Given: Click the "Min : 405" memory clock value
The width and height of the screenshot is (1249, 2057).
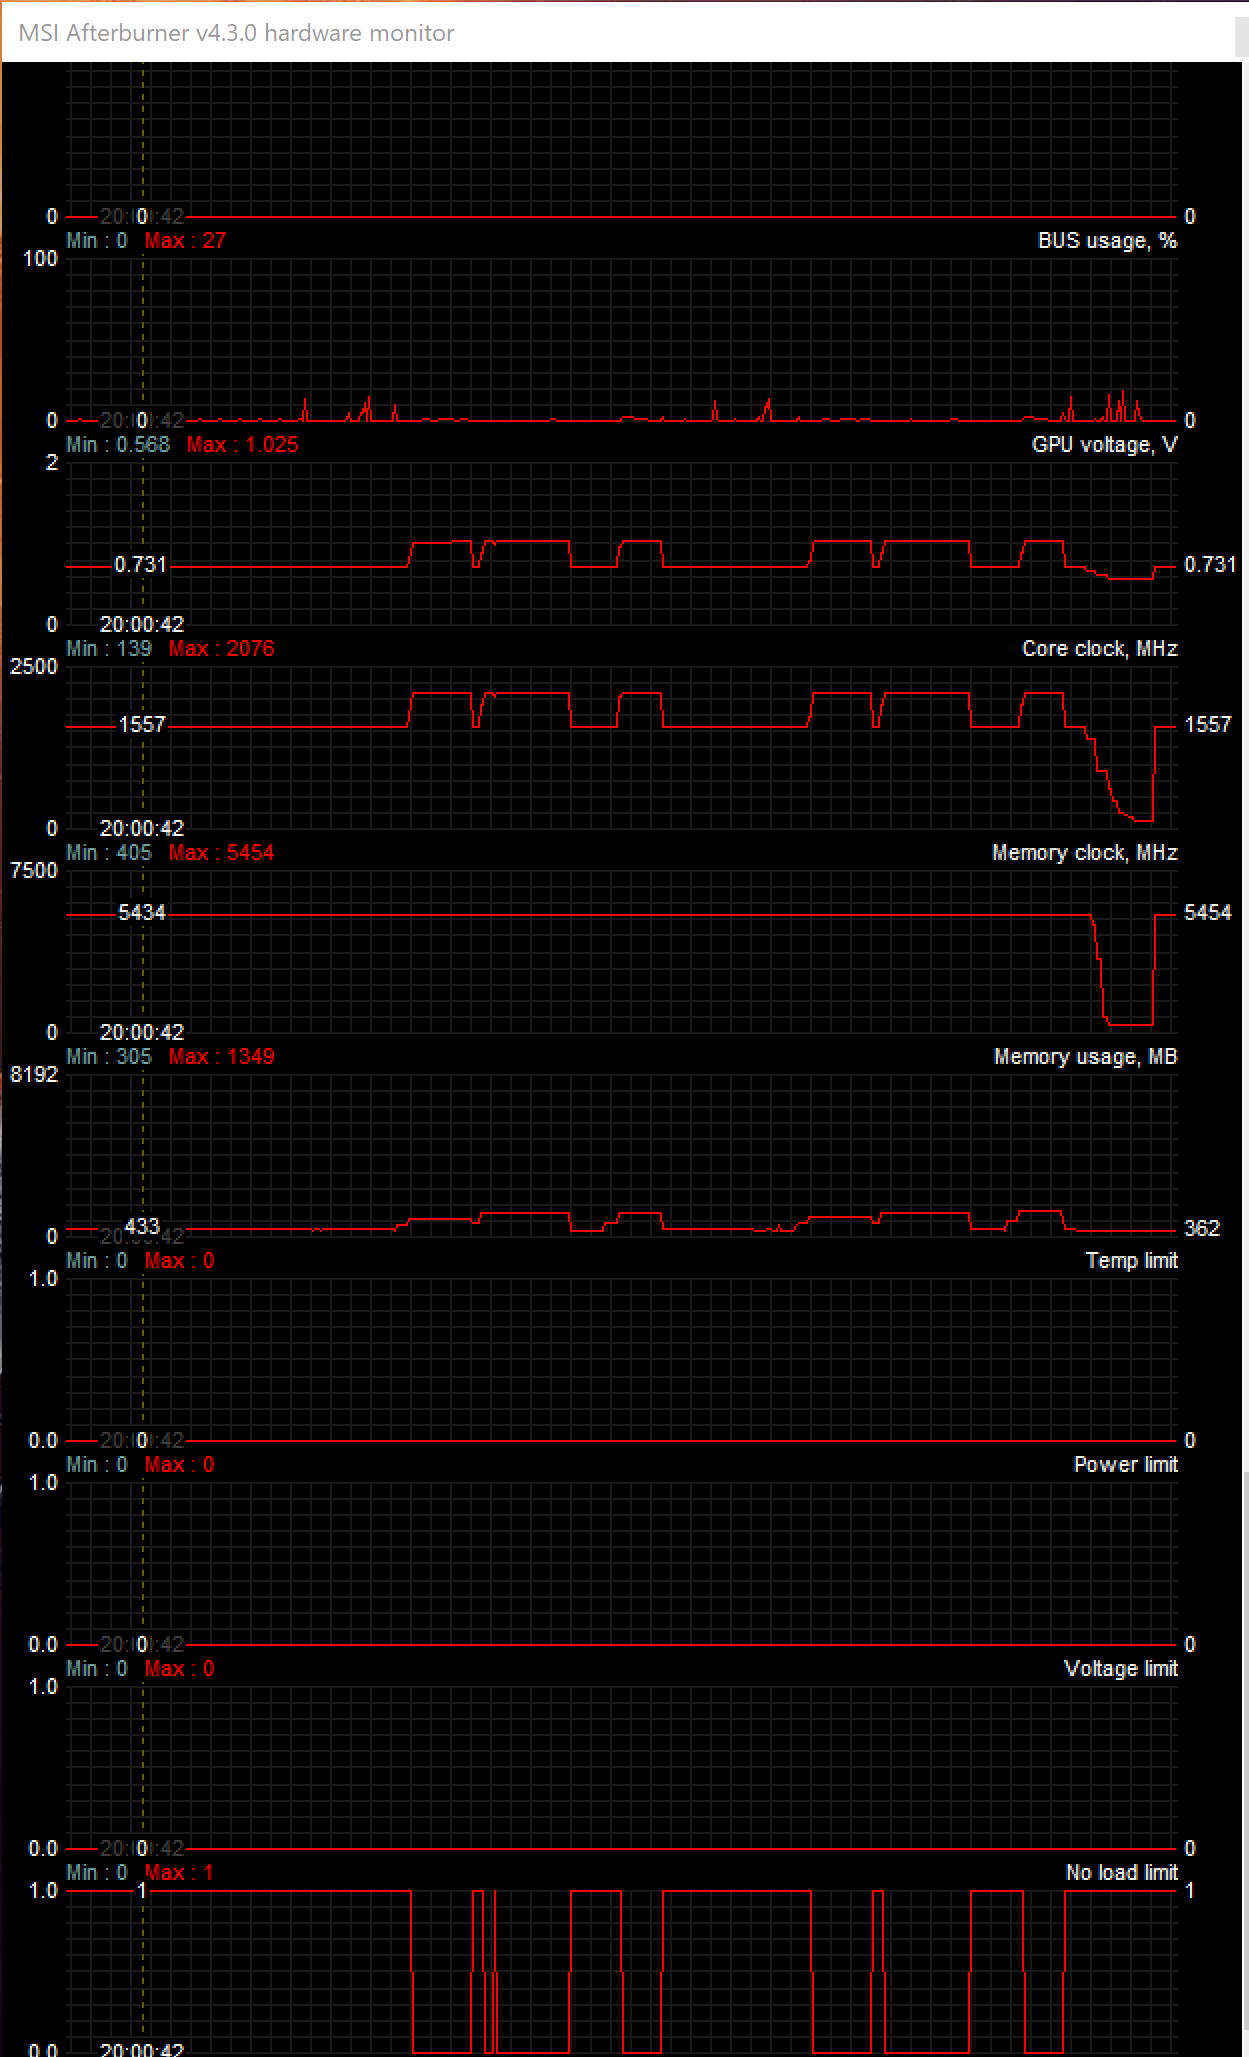Looking at the screenshot, I should 109,853.
